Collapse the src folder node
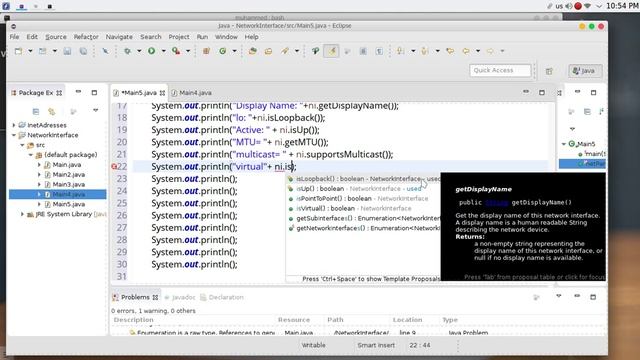 tap(22, 145)
